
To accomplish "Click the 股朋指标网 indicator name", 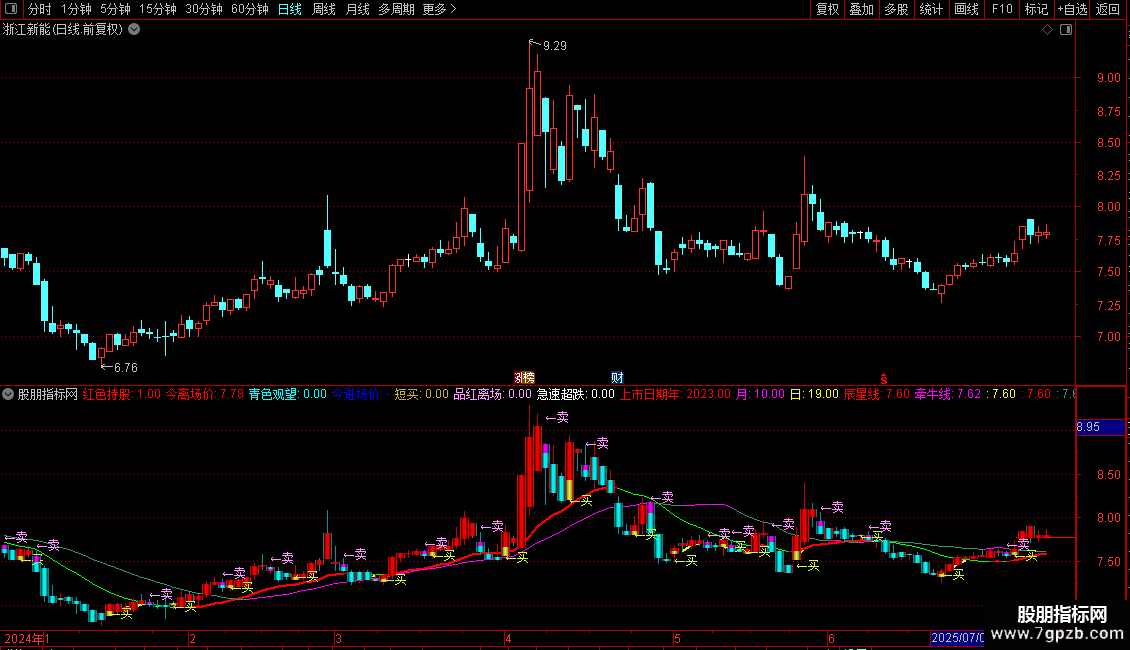I will (x=48, y=394).
